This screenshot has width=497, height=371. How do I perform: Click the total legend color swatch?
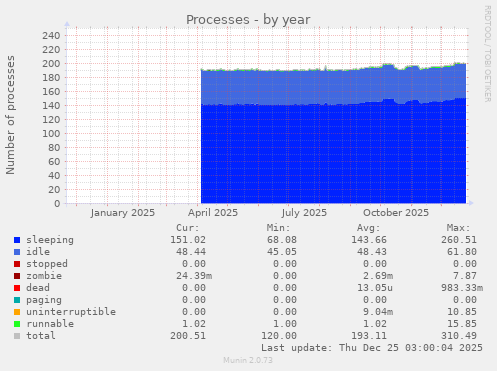[x=17, y=336]
